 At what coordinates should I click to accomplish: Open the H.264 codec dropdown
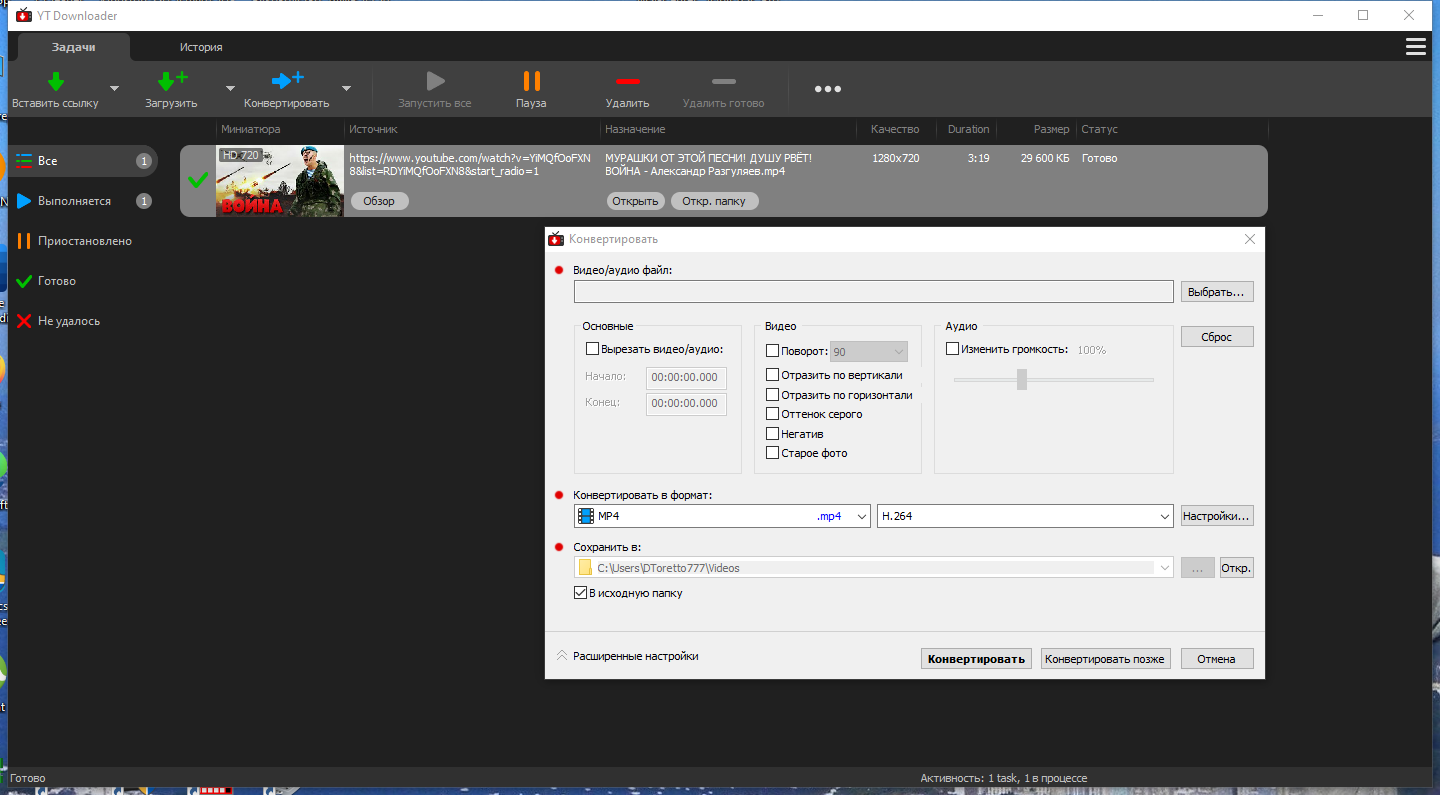tap(1025, 516)
